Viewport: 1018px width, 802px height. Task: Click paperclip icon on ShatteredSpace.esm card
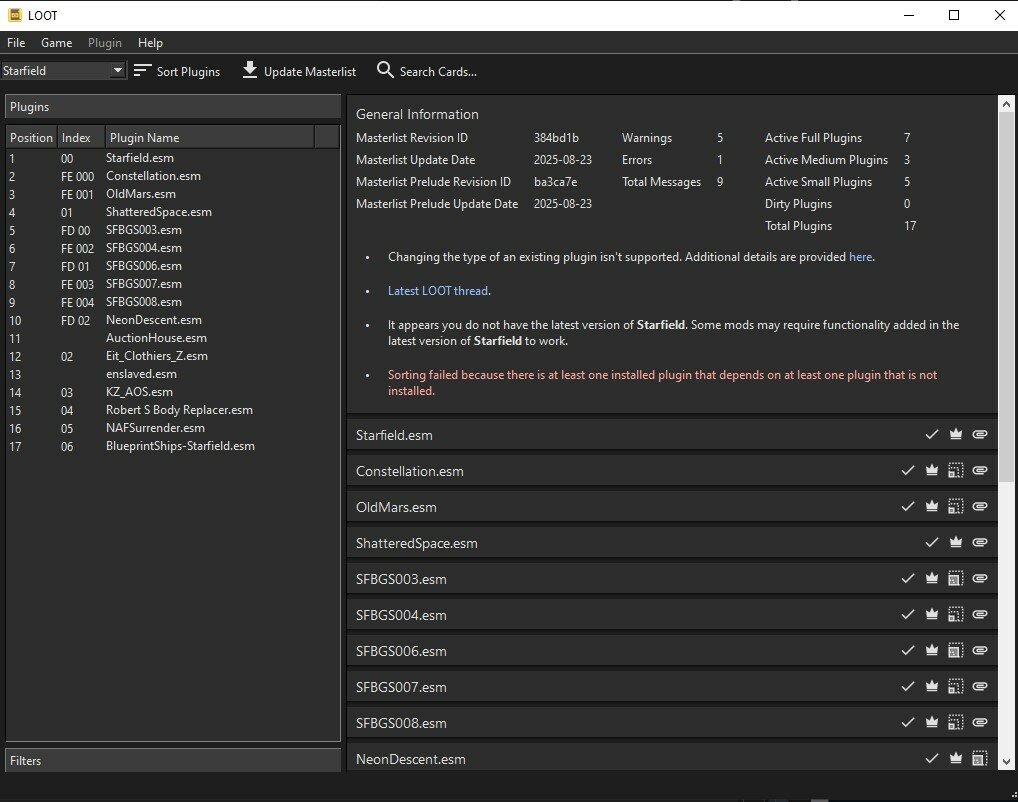(x=980, y=542)
